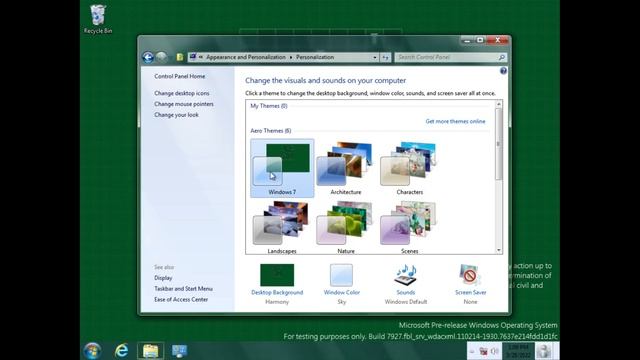Open the Start orb button
Screen dimensions: 640x360
[x=92, y=351]
